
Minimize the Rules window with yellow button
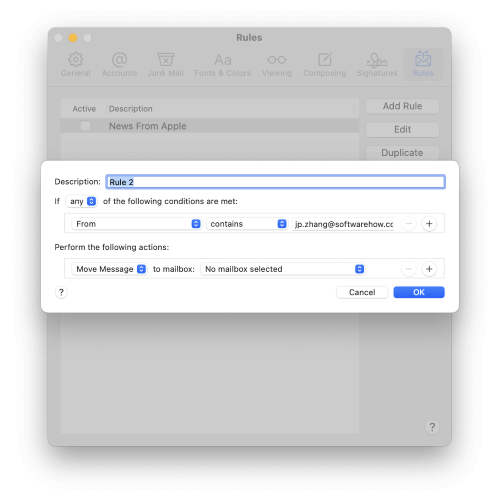pos(73,38)
